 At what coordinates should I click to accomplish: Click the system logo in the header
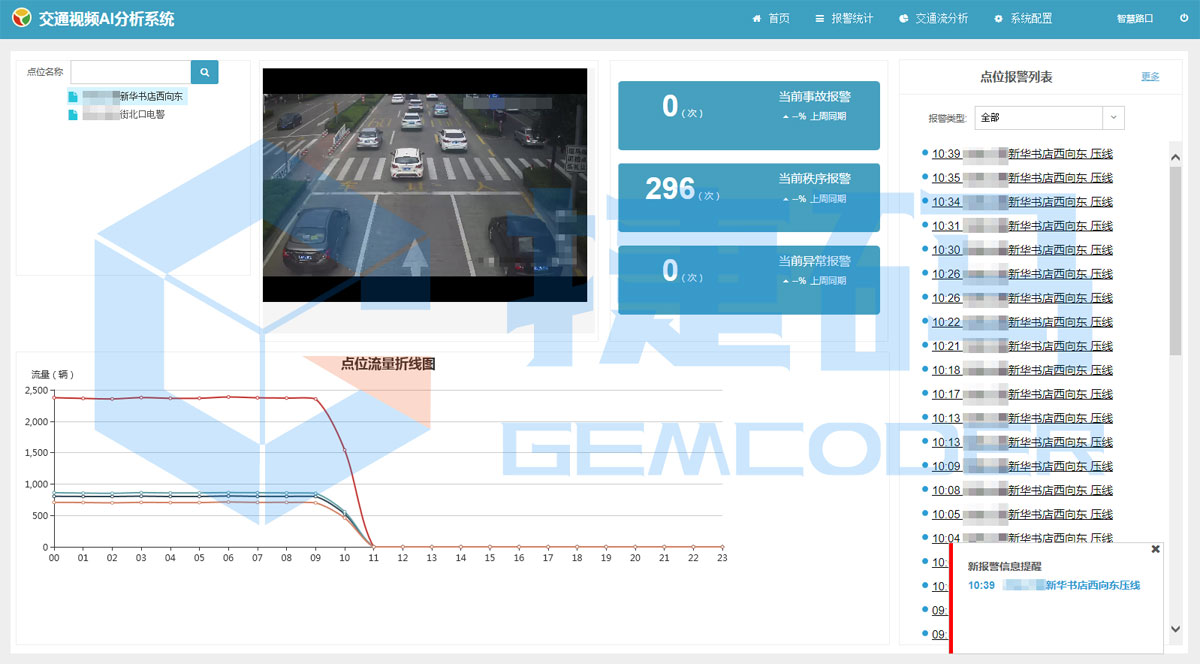click(20, 19)
